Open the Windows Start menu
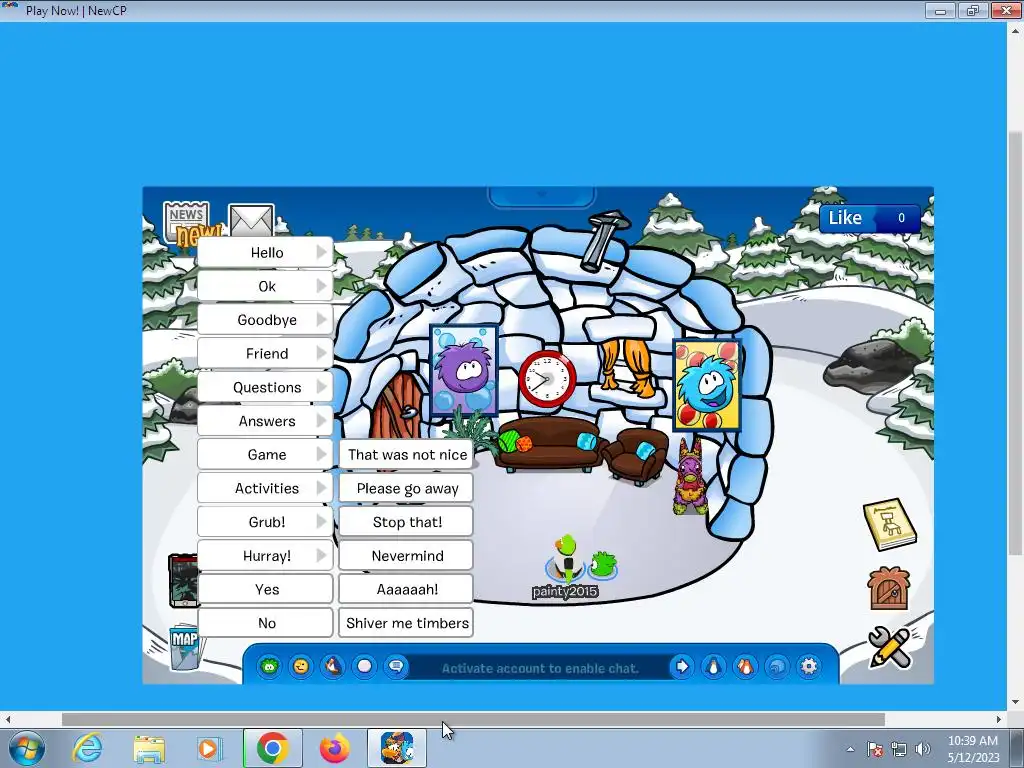The height and width of the screenshot is (768, 1024). click(x=27, y=748)
